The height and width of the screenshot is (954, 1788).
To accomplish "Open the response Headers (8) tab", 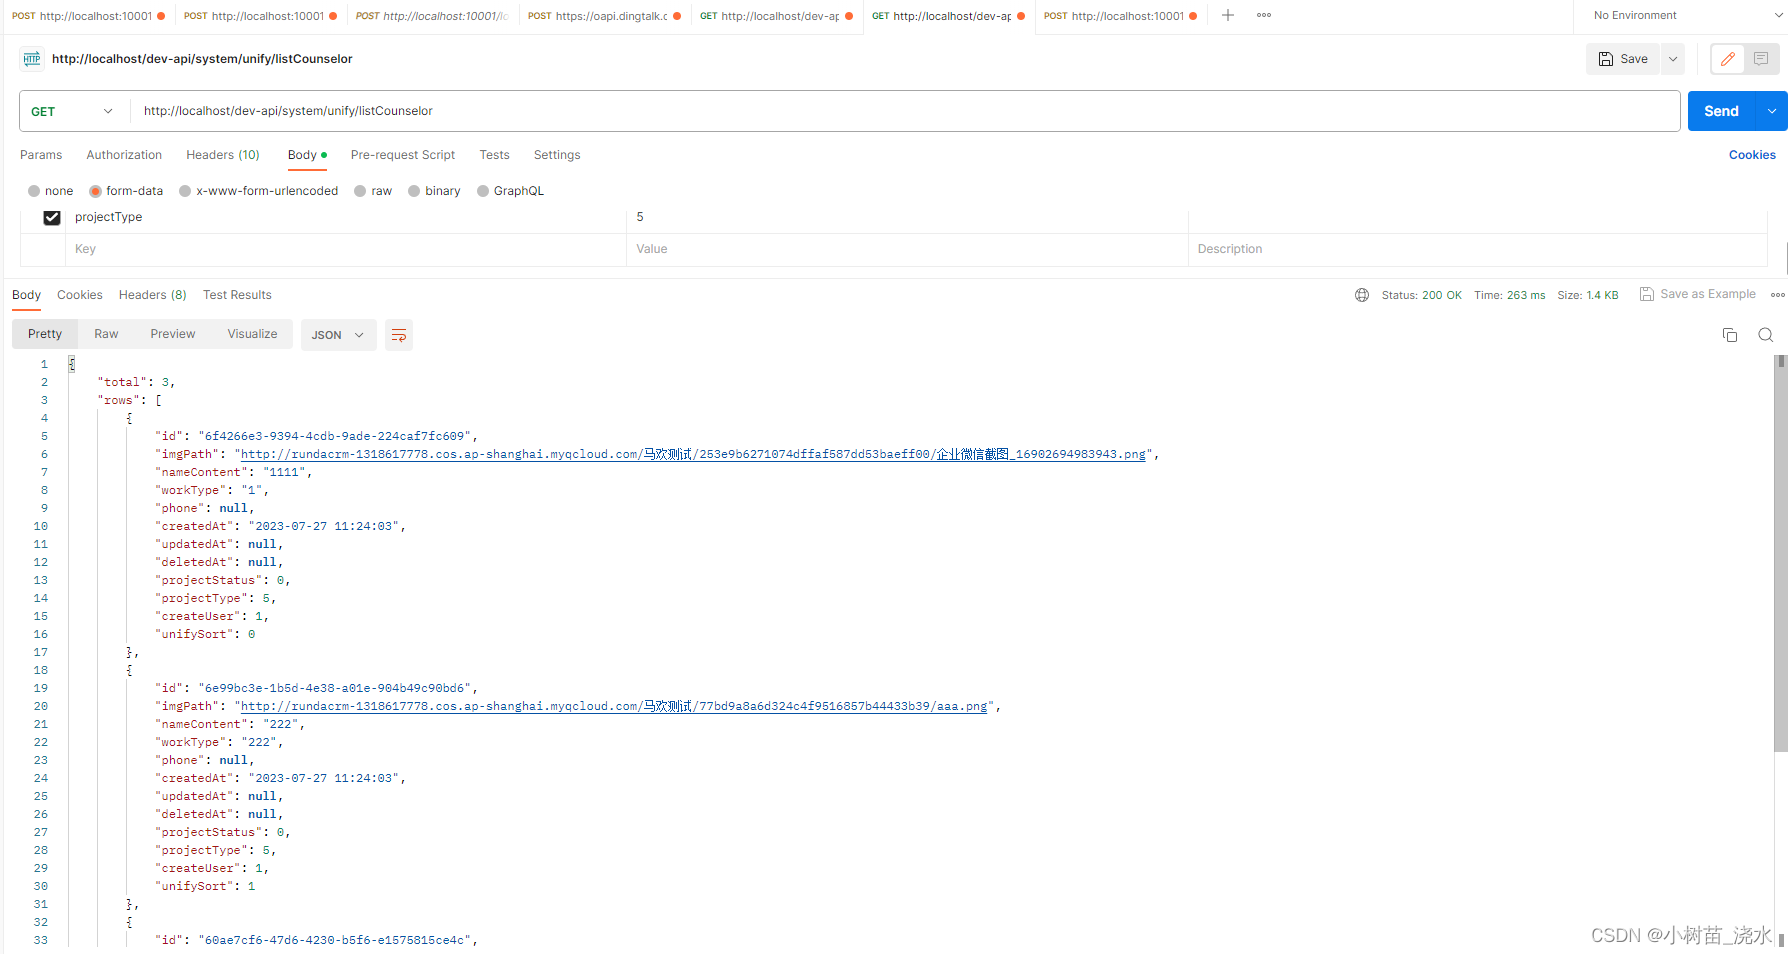I will (152, 295).
